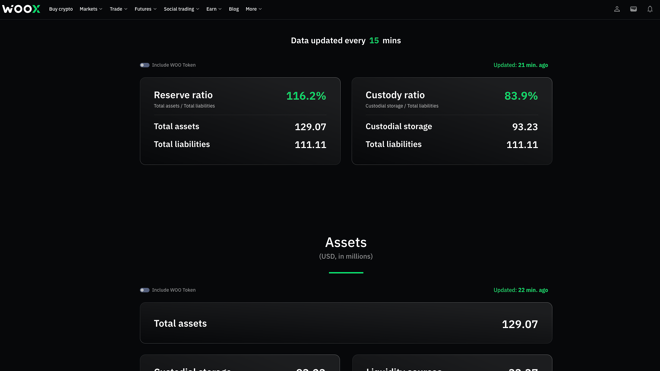Image resolution: width=660 pixels, height=371 pixels.
Task: Toggle Include WOO Token above Reserve ratio
Action: [145, 65]
